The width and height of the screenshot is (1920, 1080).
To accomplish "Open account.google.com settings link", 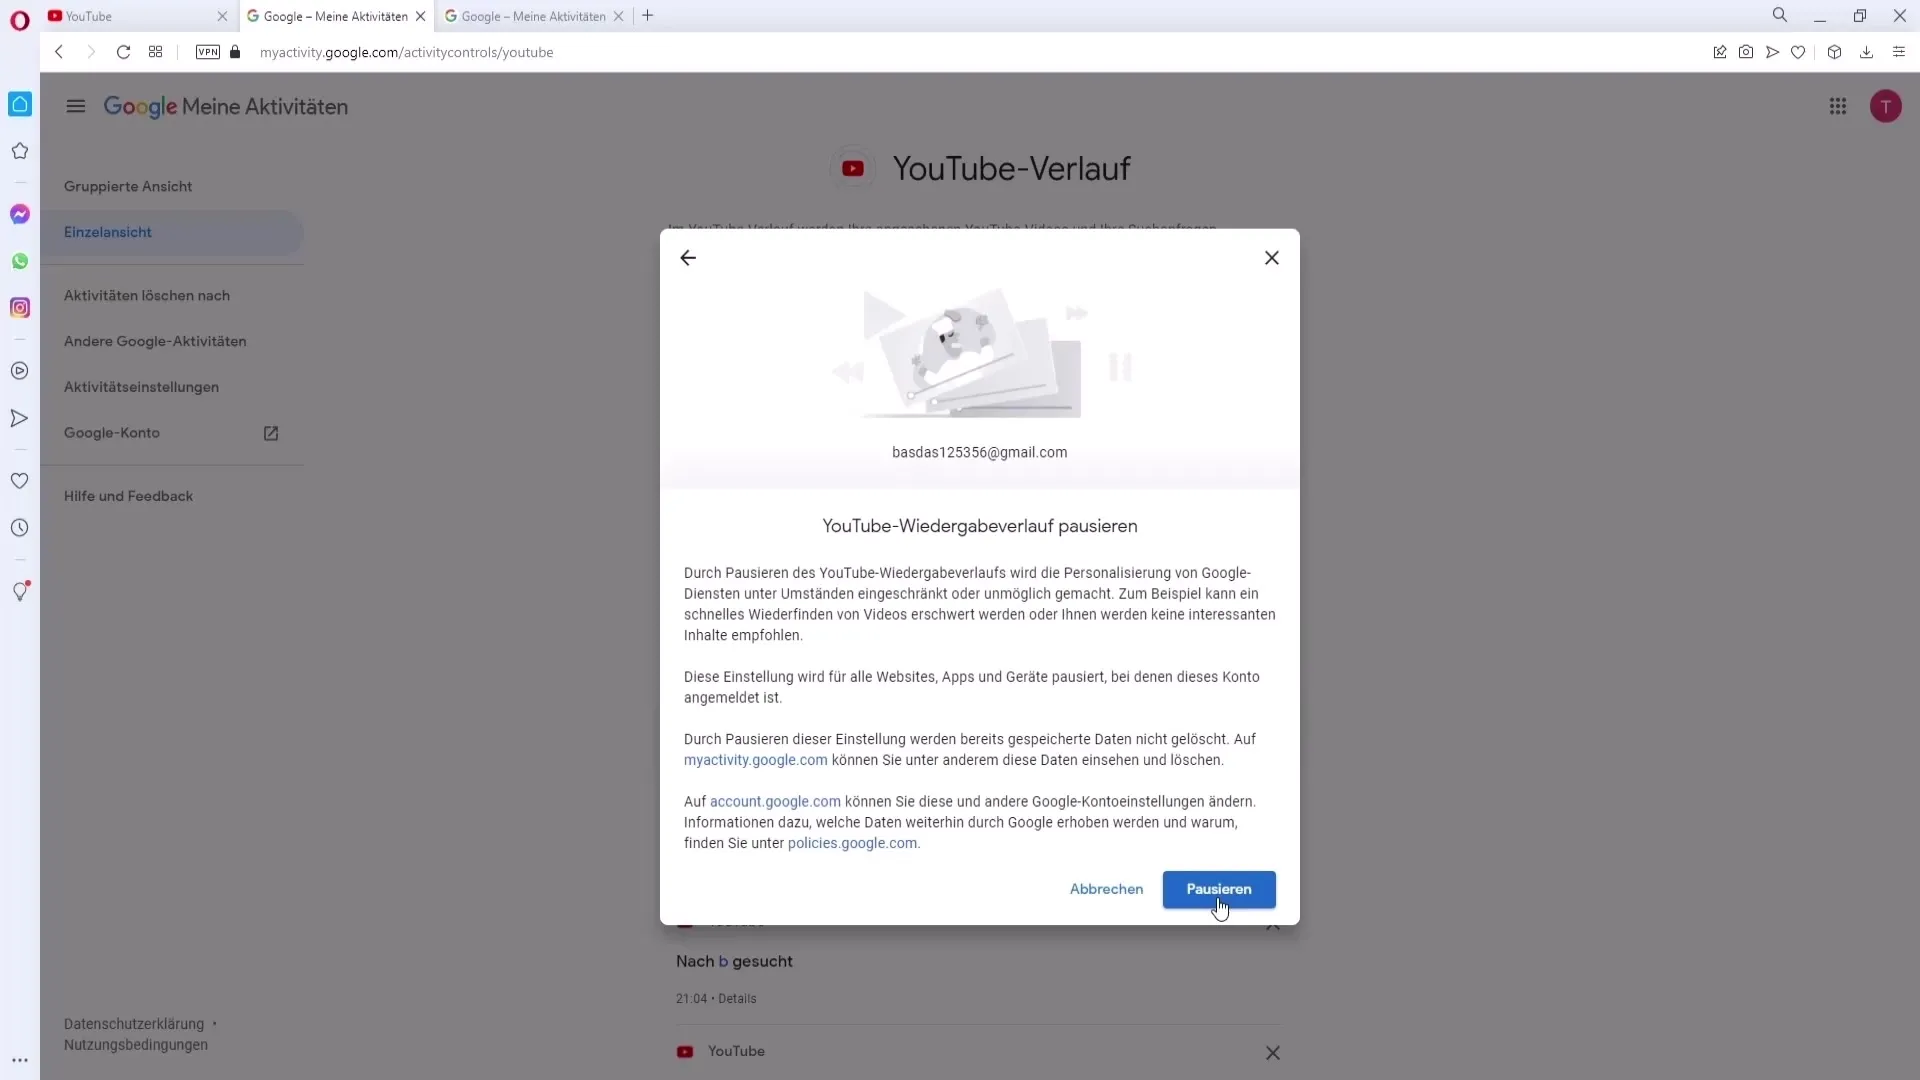I will point(777,802).
